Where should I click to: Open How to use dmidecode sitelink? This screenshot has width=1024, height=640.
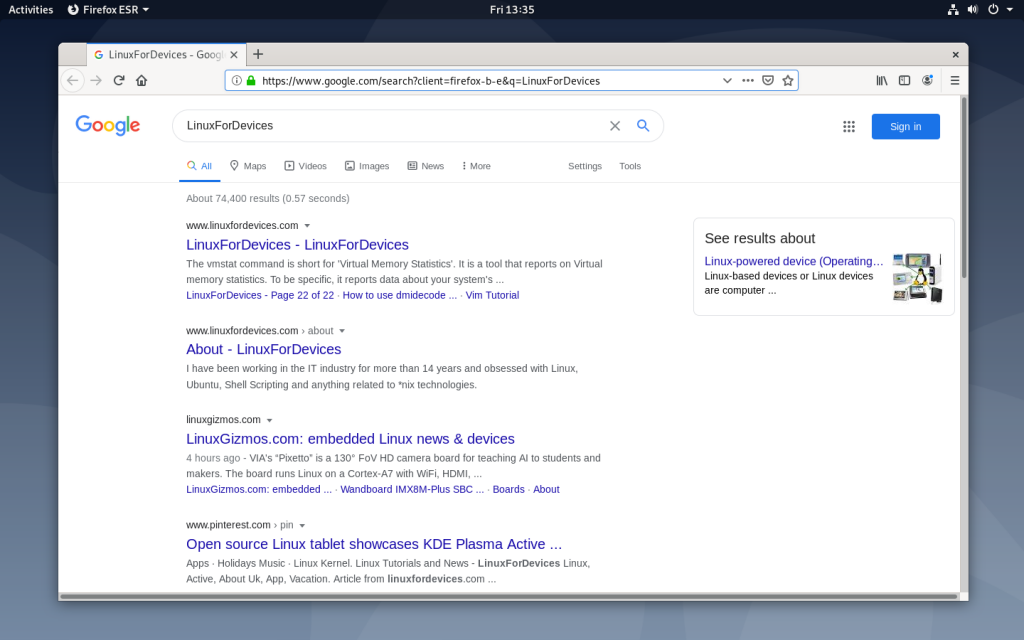pyautogui.click(x=400, y=295)
